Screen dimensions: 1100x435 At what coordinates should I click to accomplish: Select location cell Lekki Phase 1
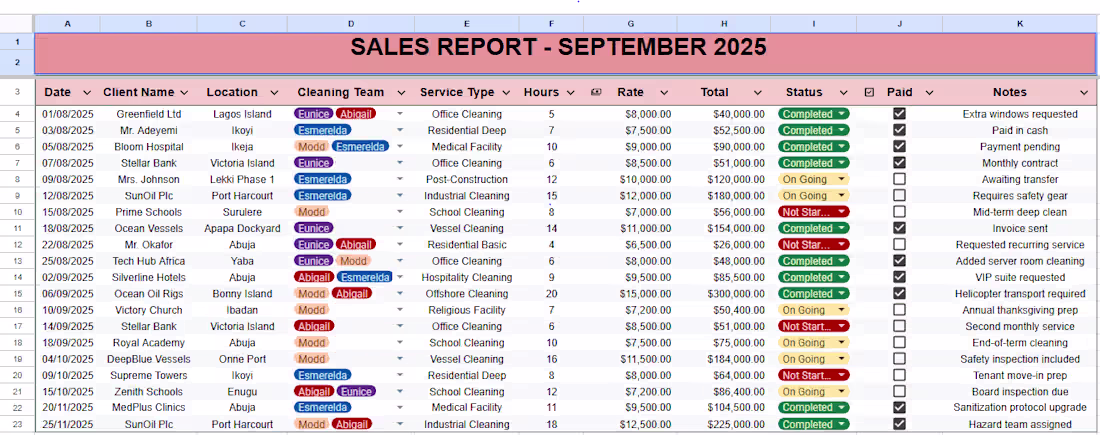tap(242, 179)
